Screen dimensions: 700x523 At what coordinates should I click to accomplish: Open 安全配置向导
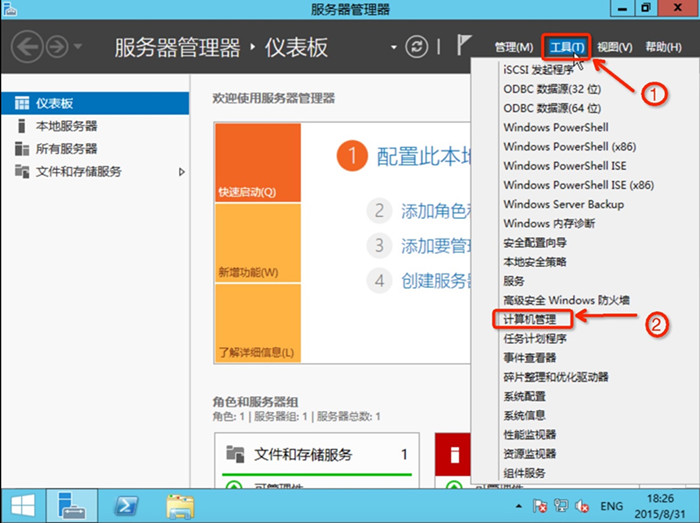click(x=535, y=243)
